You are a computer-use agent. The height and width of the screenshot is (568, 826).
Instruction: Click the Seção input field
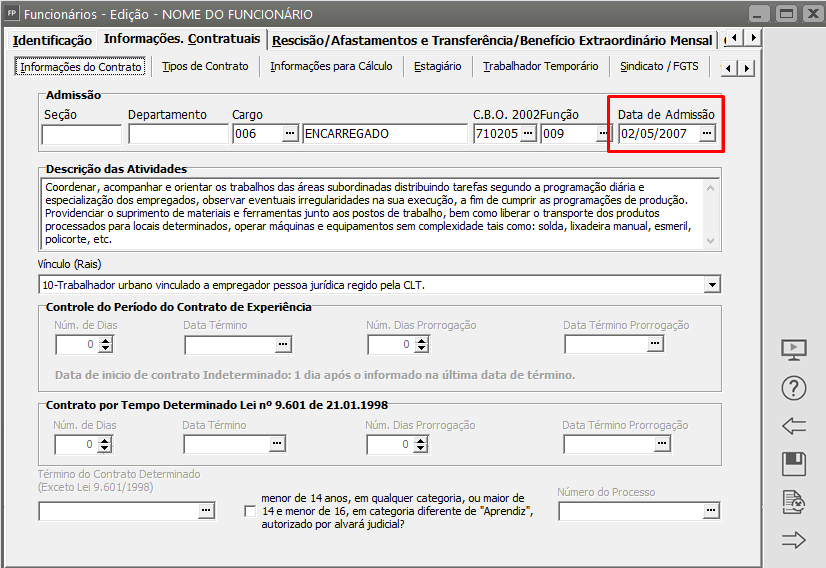point(82,134)
